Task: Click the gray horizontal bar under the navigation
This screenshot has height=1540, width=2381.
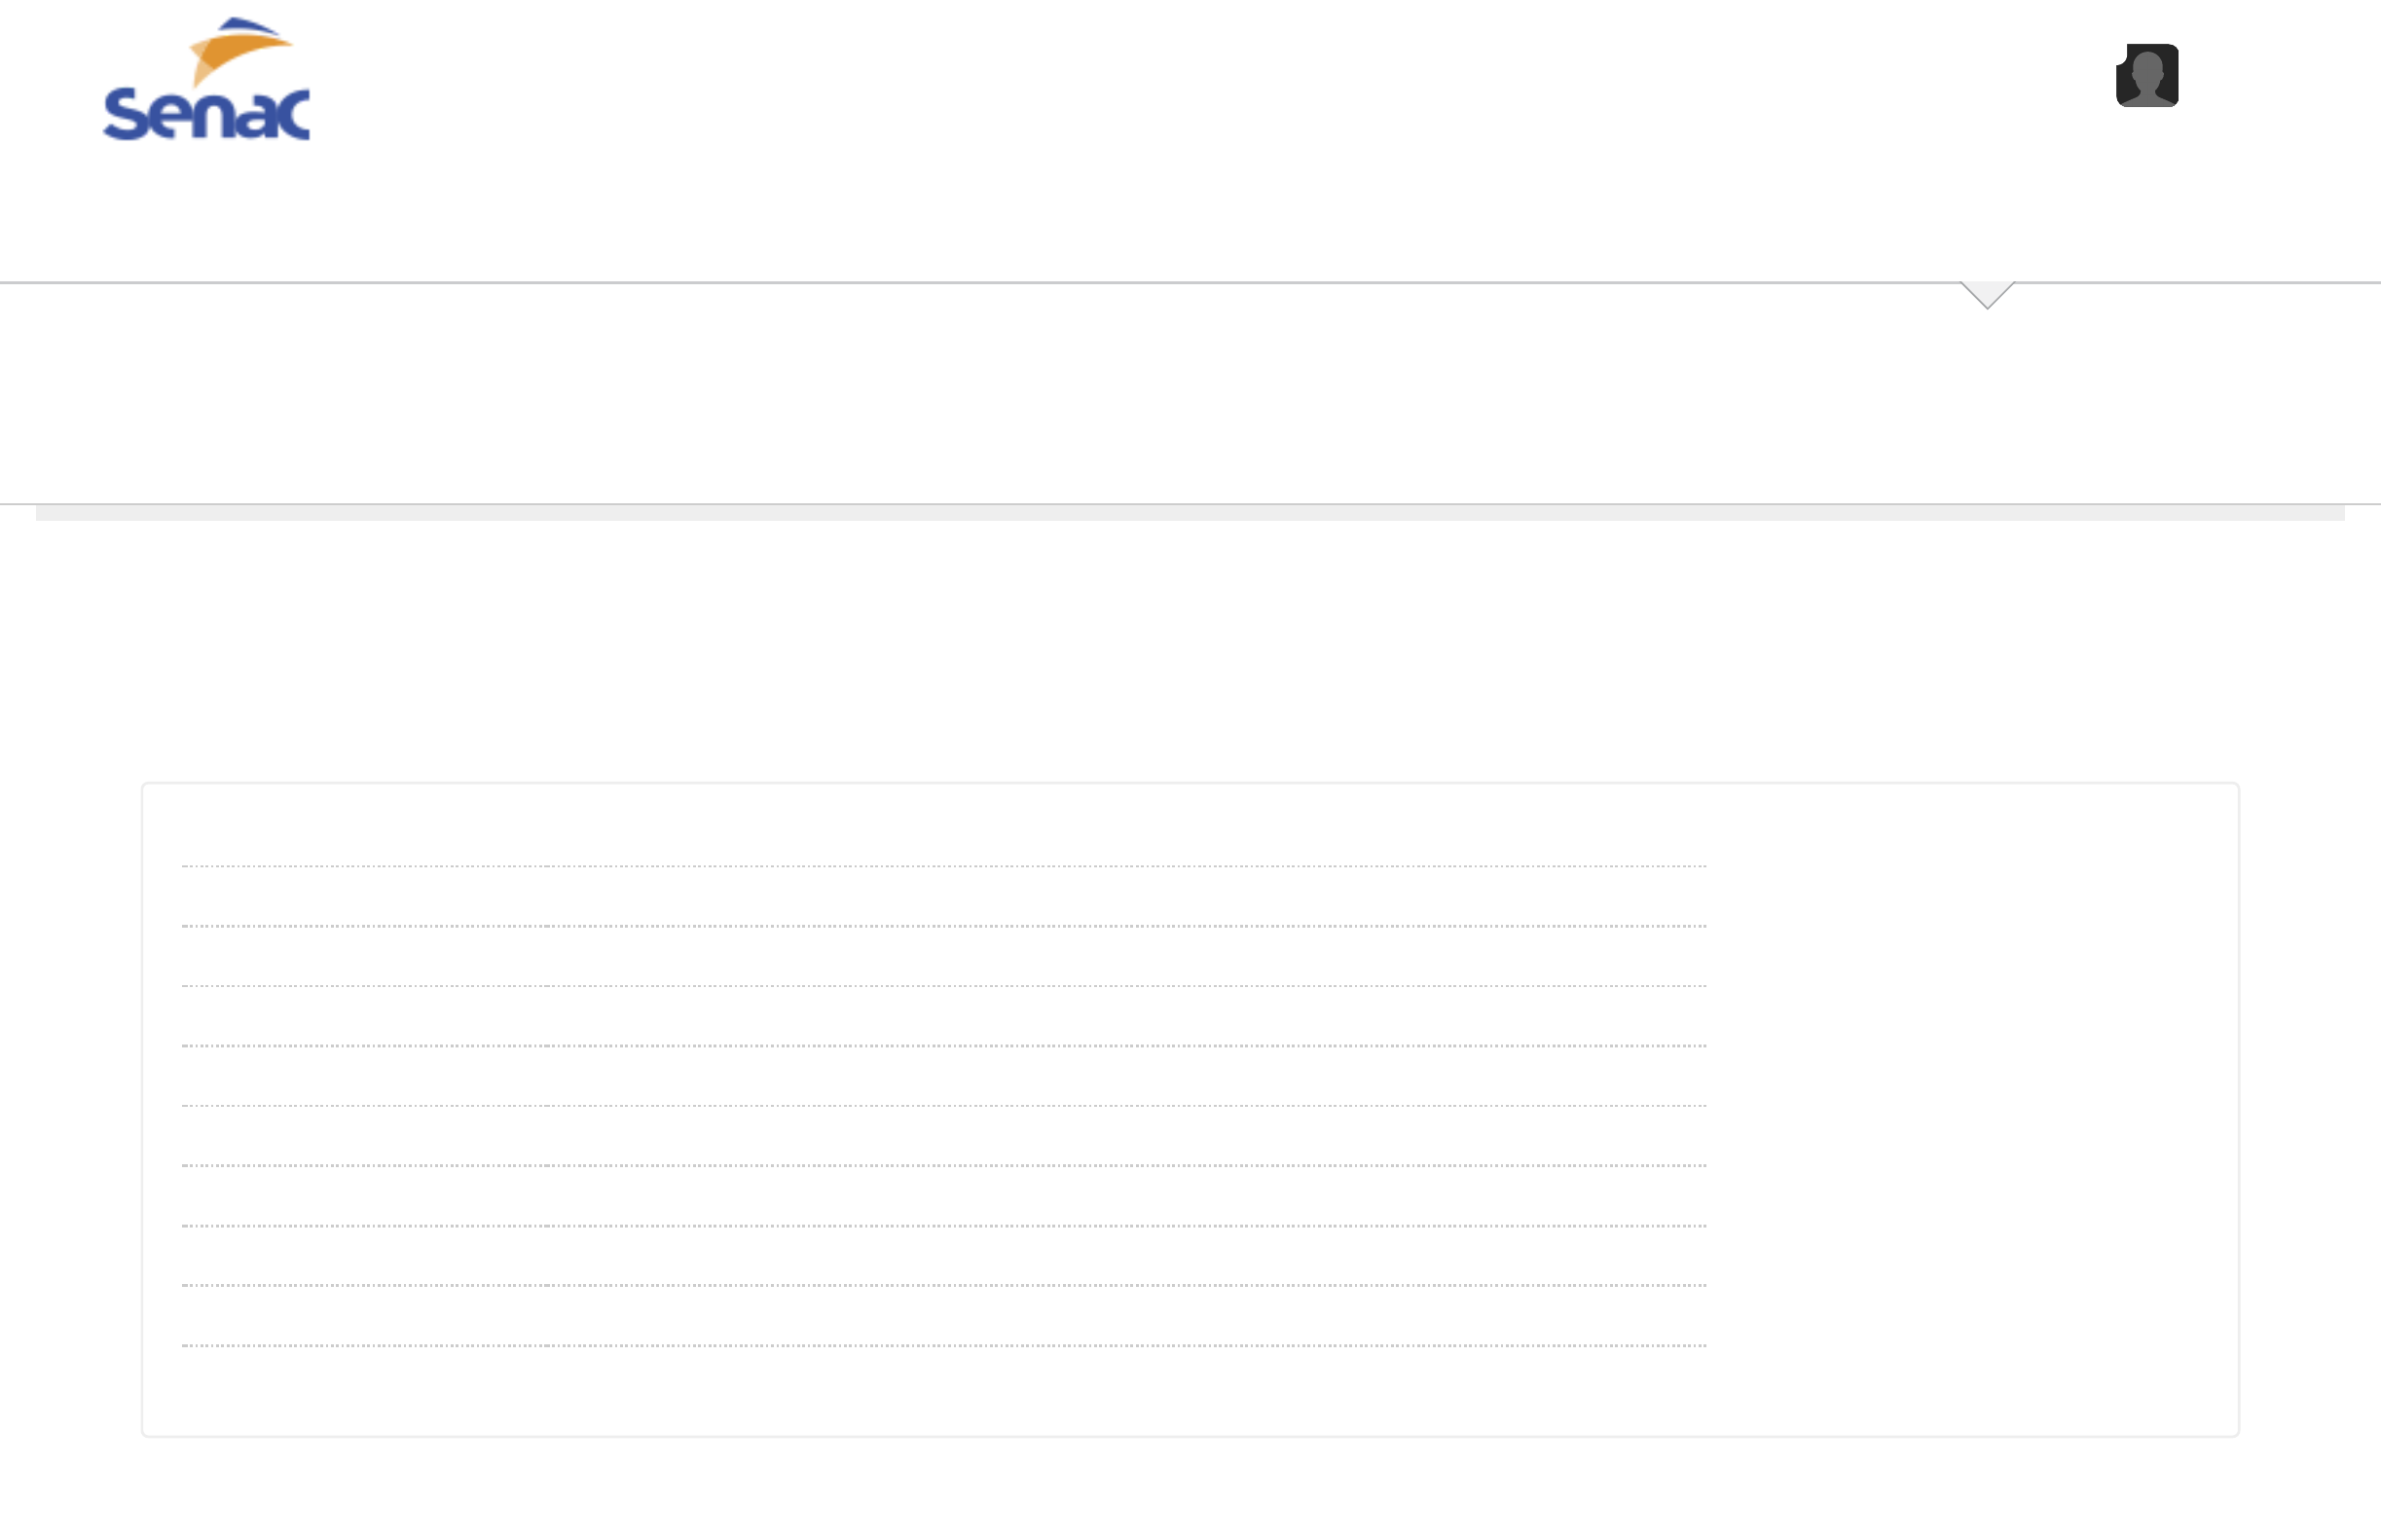Action: point(1190,513)
